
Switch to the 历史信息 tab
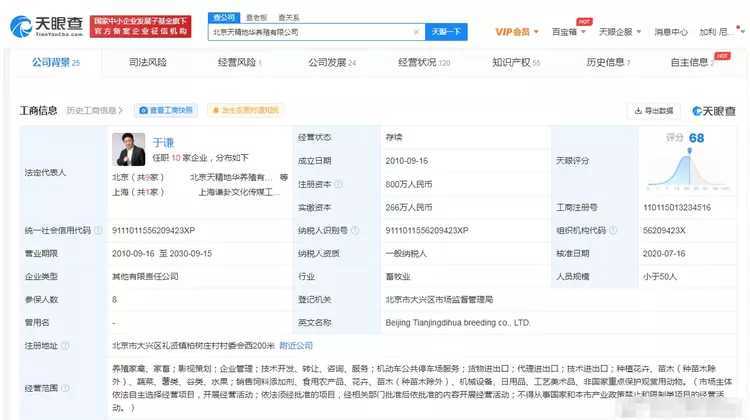[x=608, y=62]
